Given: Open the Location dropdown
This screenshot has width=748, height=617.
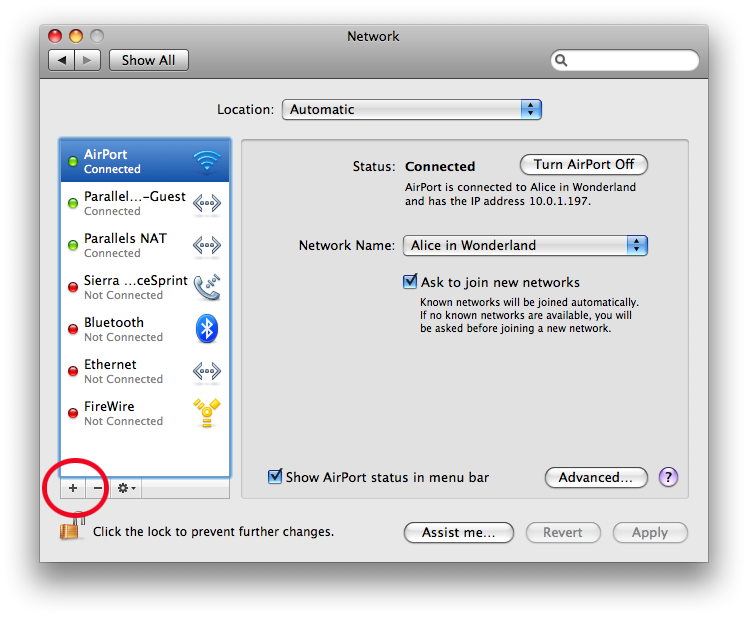Looking at the screenshot, I should 412,109.
